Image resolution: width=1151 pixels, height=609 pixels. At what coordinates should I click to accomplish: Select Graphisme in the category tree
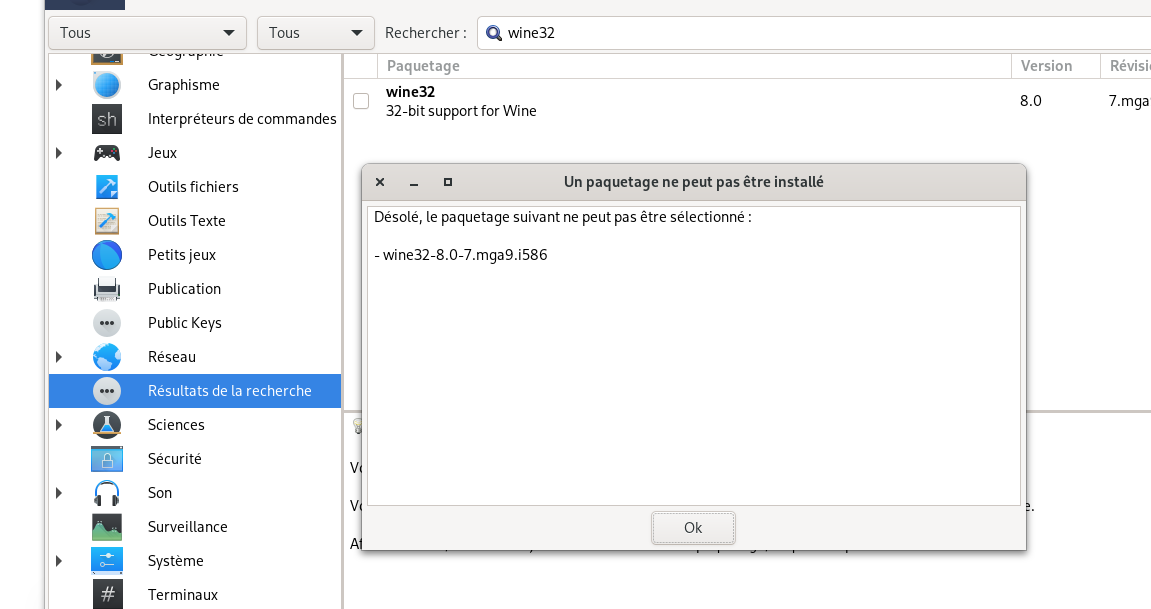click(184, 85)
